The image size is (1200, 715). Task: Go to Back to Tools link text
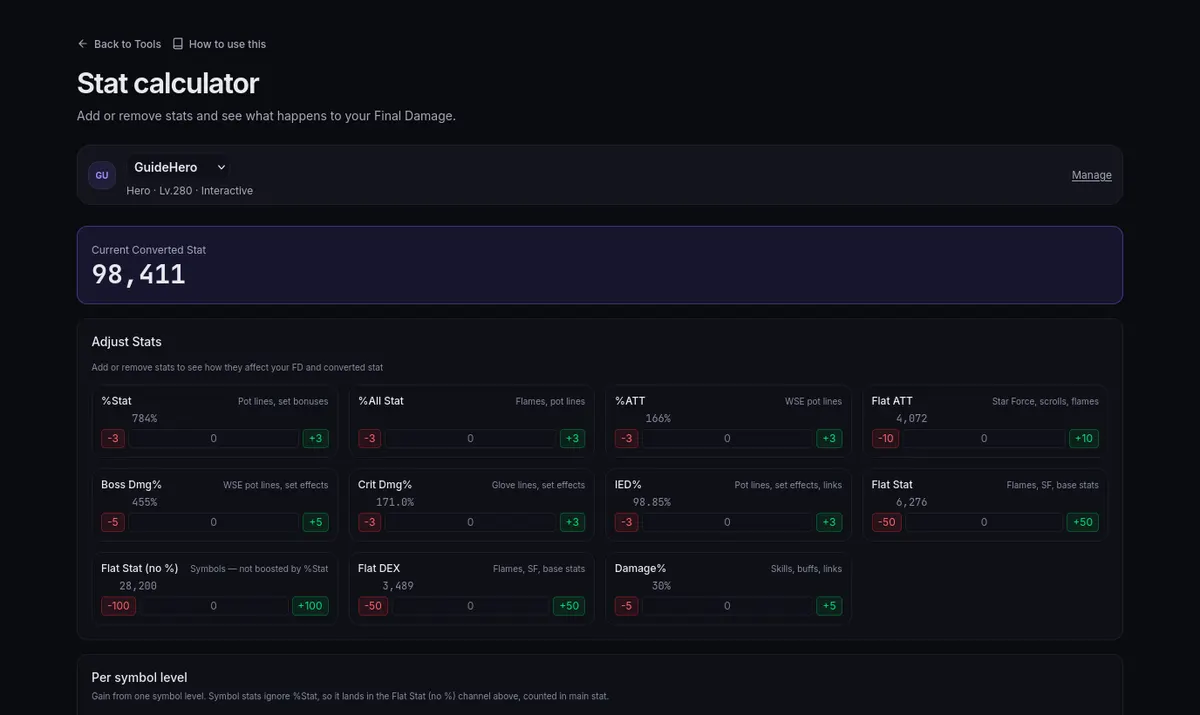click(x=127, y=44)
